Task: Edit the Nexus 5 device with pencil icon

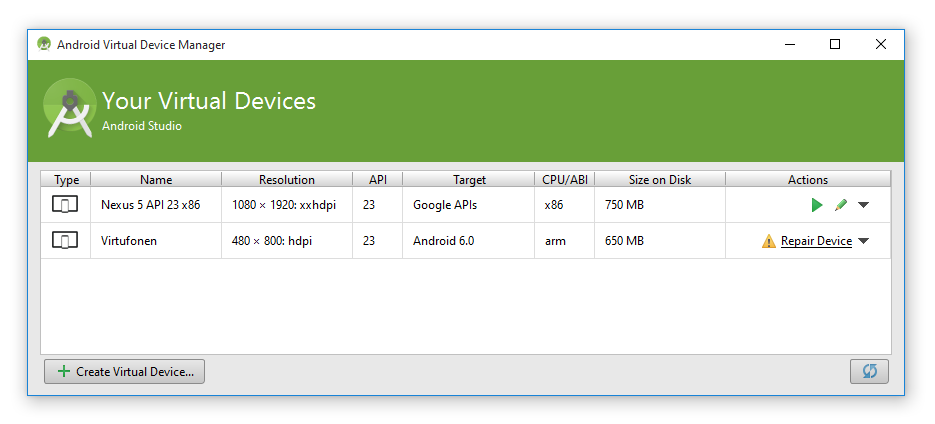Action: (841, 205)
